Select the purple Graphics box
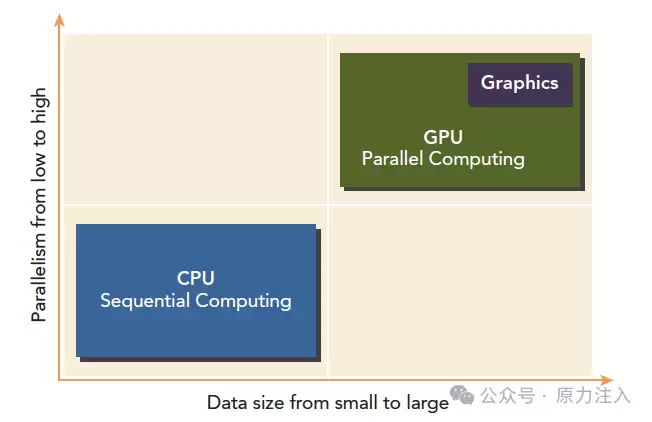 (x=520, y=84)
